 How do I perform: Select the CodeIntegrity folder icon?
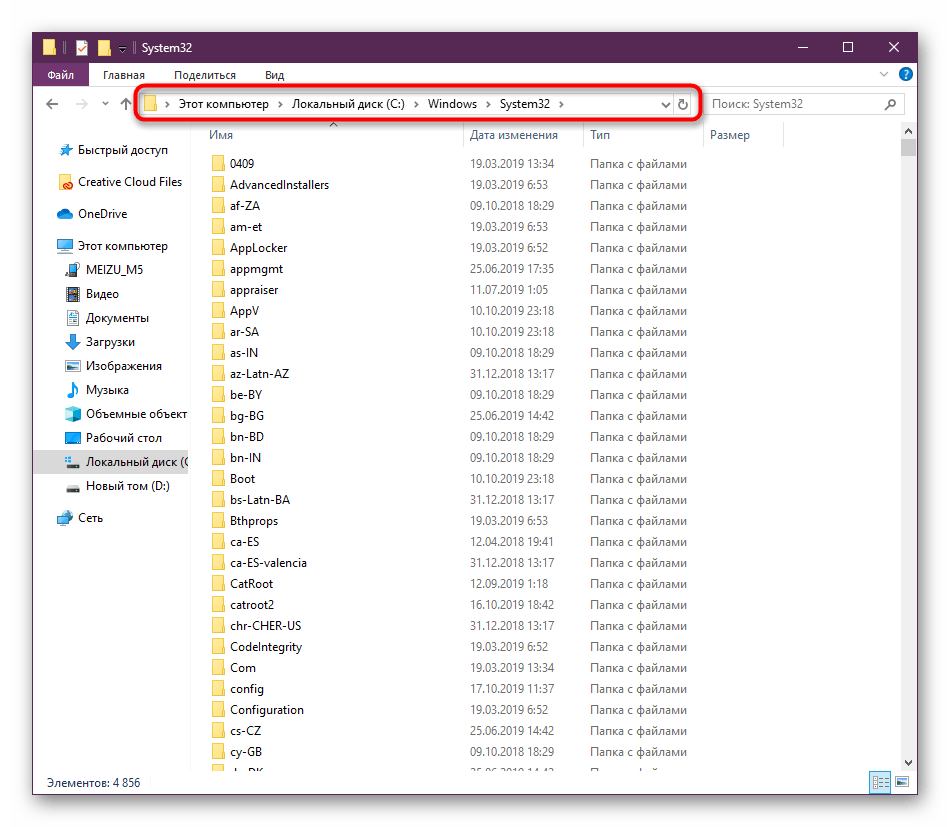pos(218,646)
